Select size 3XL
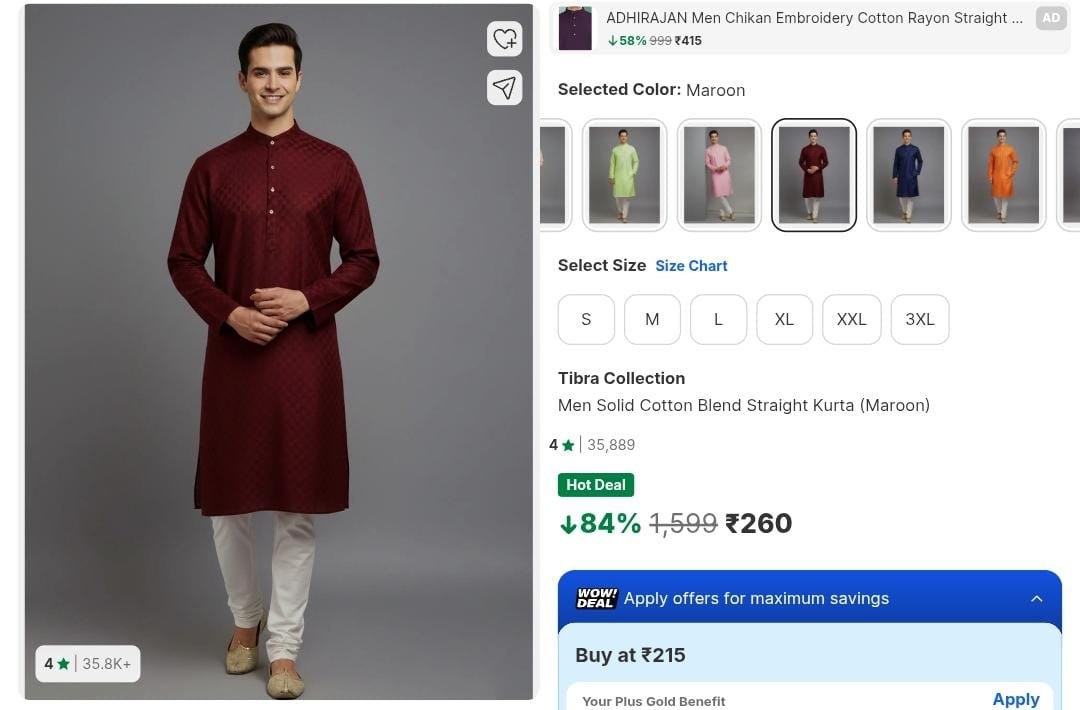This screenshot has width=1080, height=710. click(920, 319)
